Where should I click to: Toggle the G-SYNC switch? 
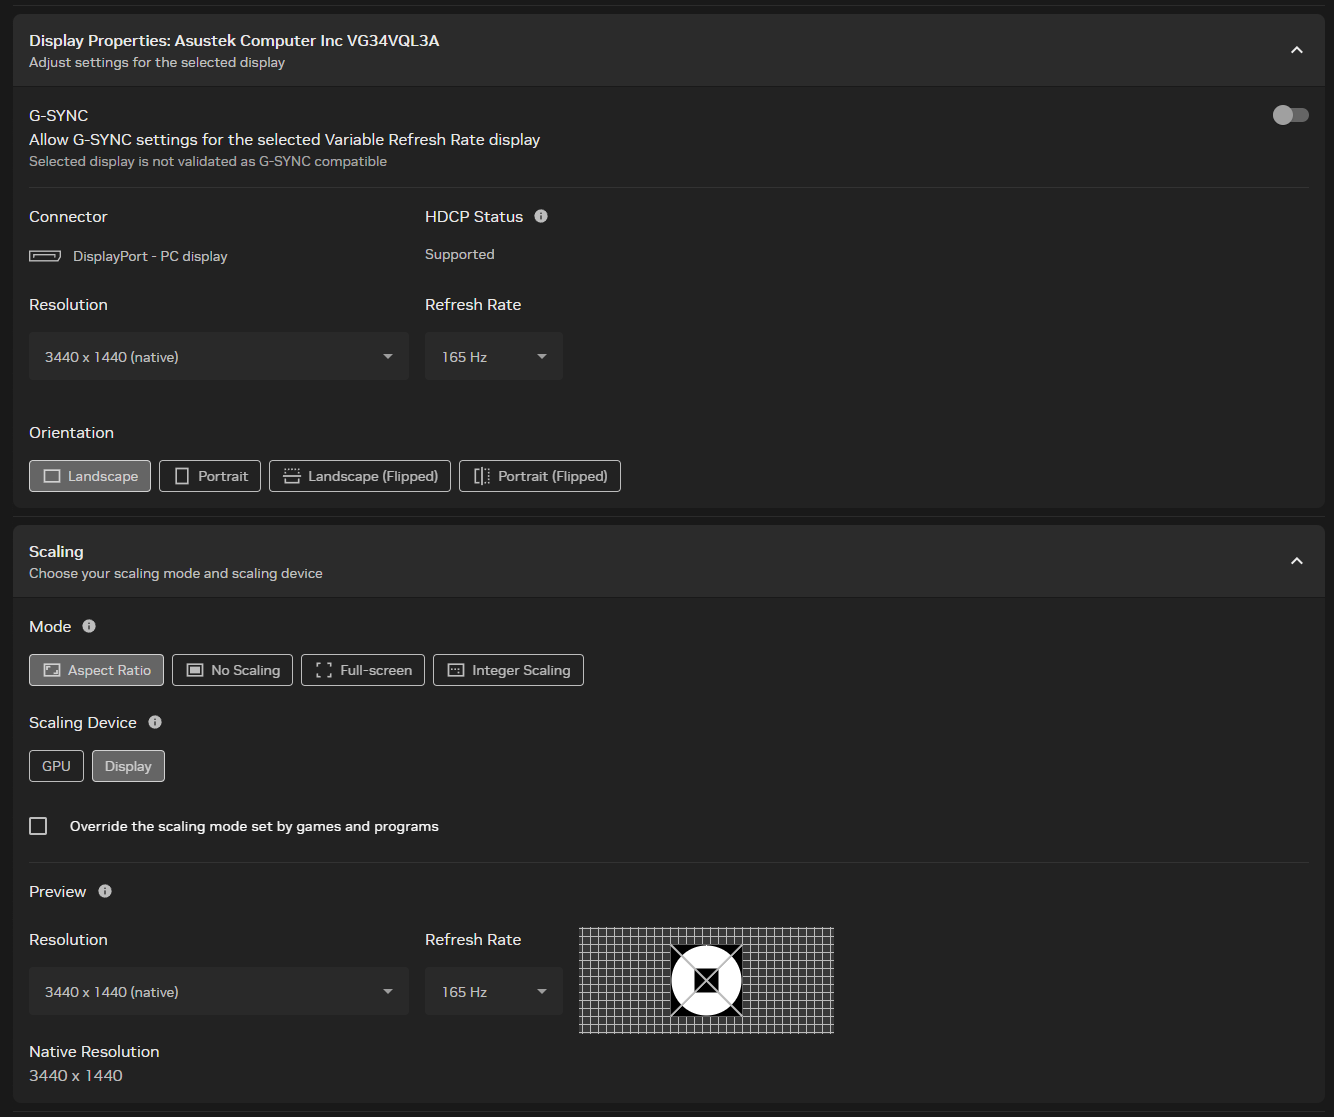click(x=1290, y=115)
